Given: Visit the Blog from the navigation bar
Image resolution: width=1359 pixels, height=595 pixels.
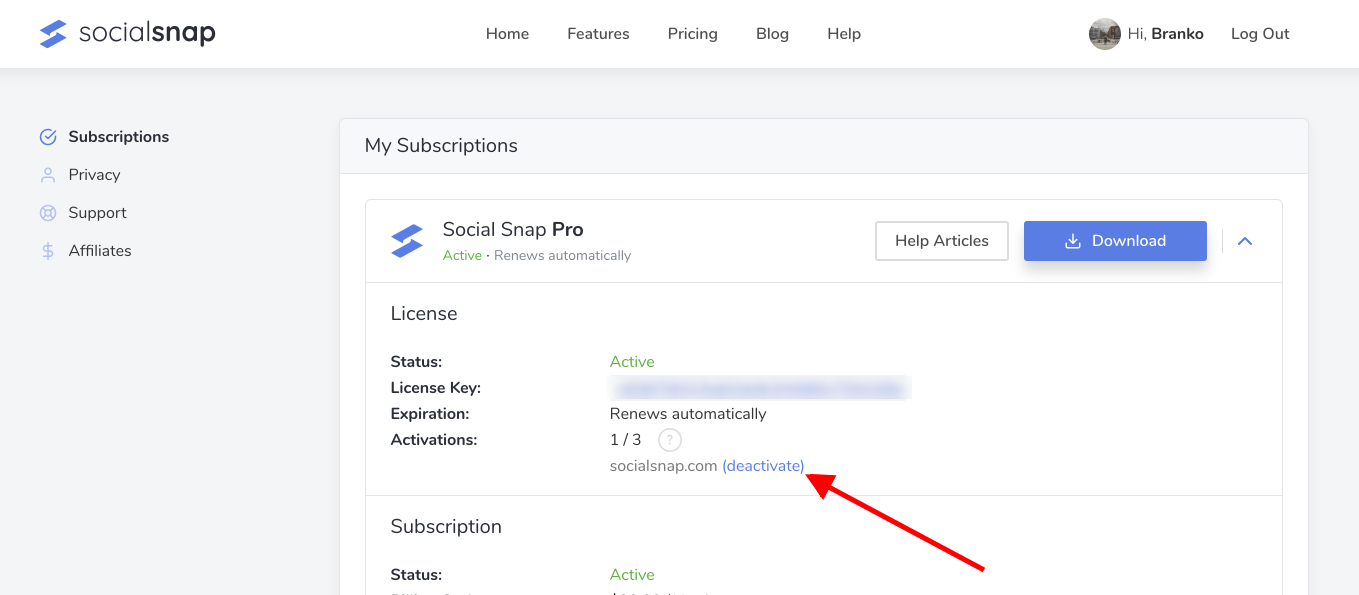Looking at the screenshot, I should [x=772, y=33].
